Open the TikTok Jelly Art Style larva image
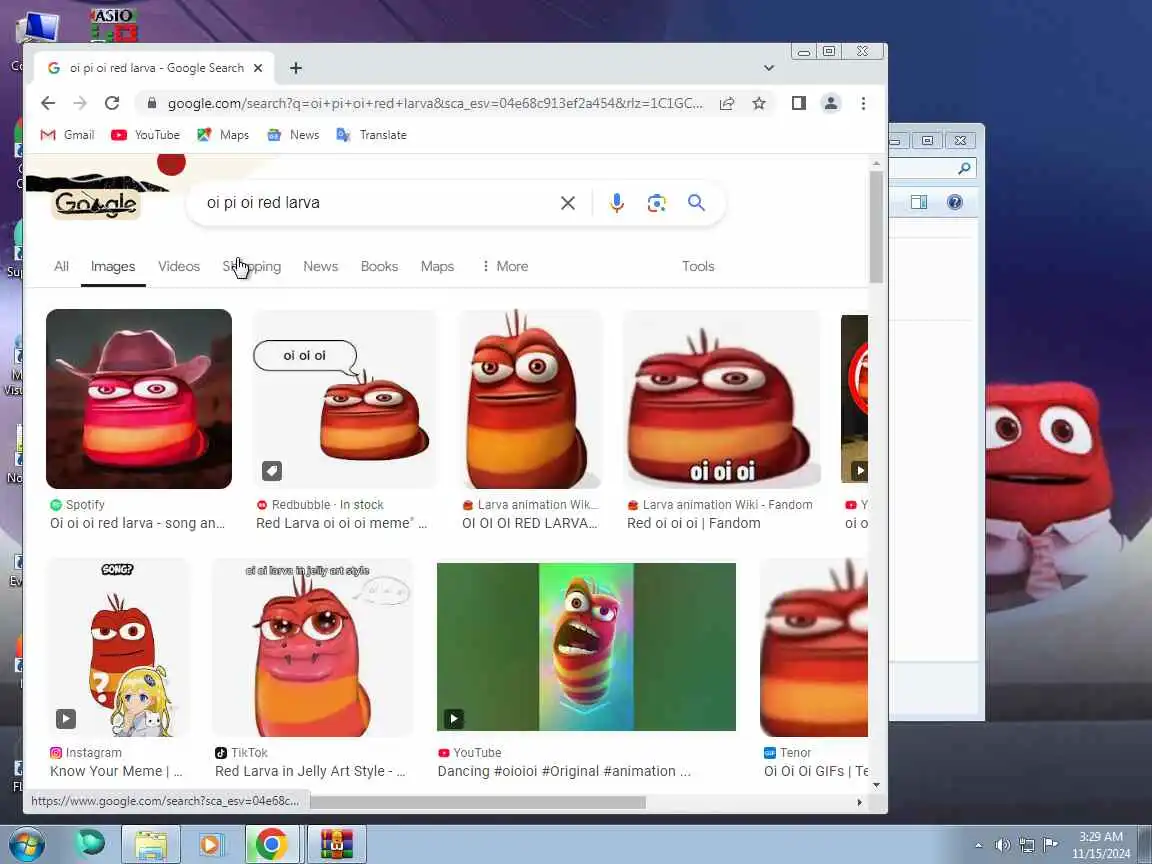 tap(313, 647)
